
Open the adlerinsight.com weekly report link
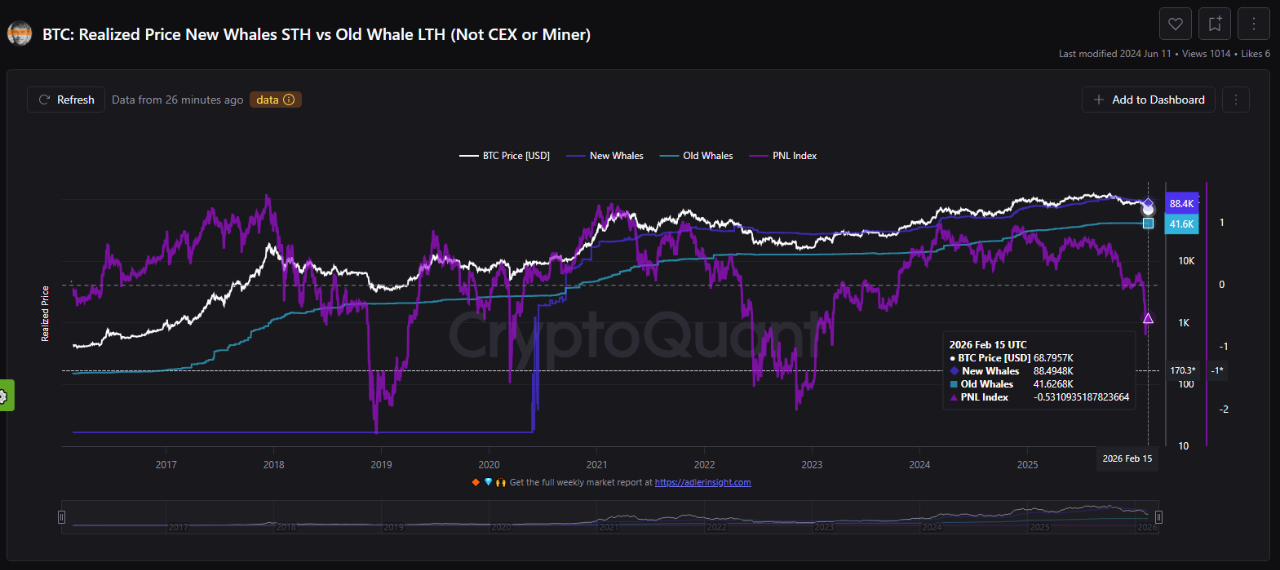702,482
